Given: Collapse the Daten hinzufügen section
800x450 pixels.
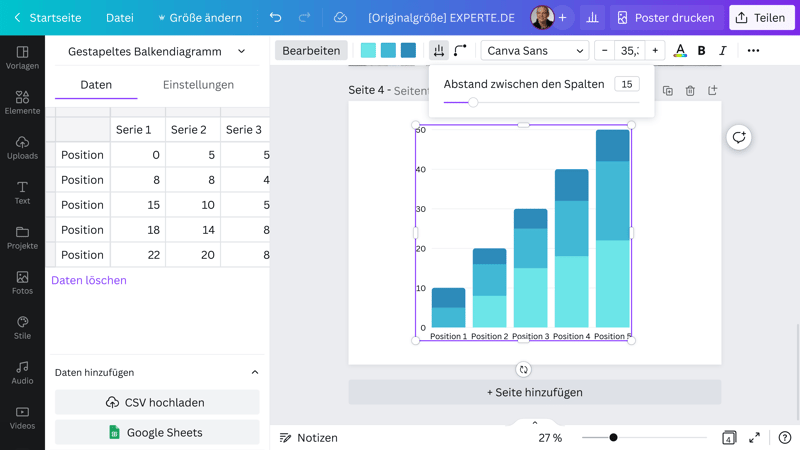Looking at the screenshot, I should click(254, 372).
